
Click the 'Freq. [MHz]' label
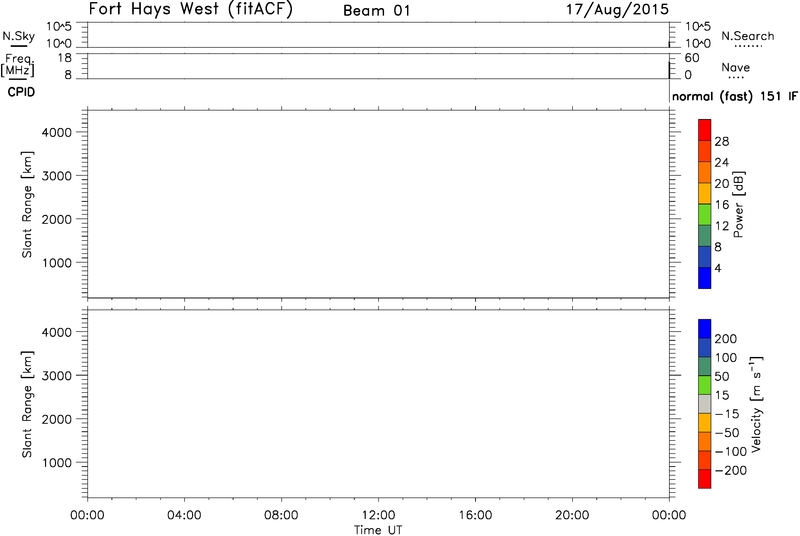pos(18,65)
